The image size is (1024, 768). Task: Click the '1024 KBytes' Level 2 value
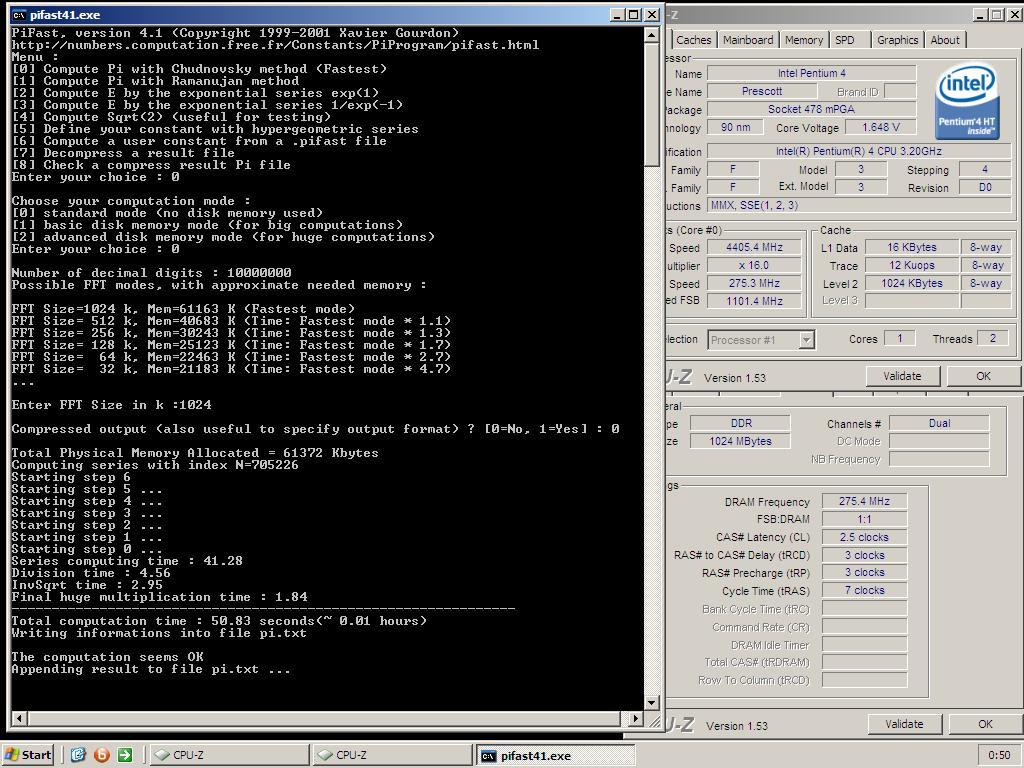coord(912,283)
